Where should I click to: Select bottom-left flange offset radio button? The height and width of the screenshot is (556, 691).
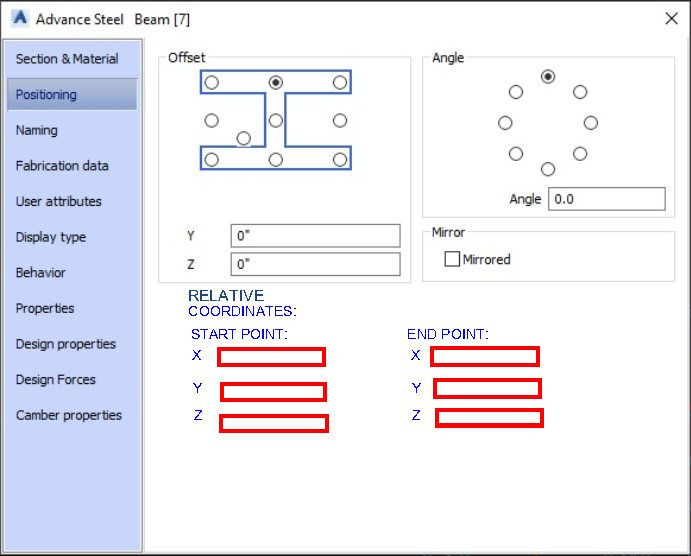(212, 159)
